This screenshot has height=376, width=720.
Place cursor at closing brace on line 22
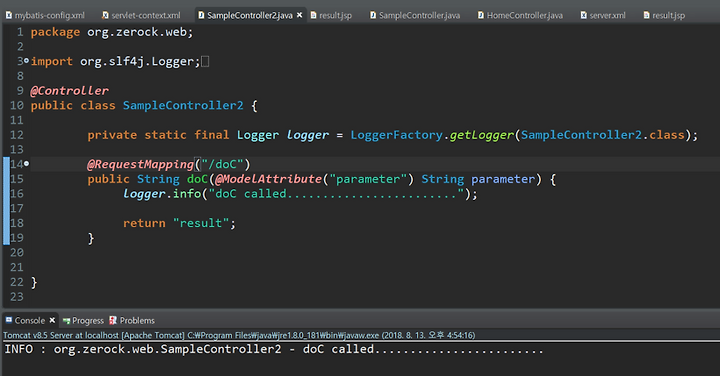pyautogui.click(x=34, y=282)
